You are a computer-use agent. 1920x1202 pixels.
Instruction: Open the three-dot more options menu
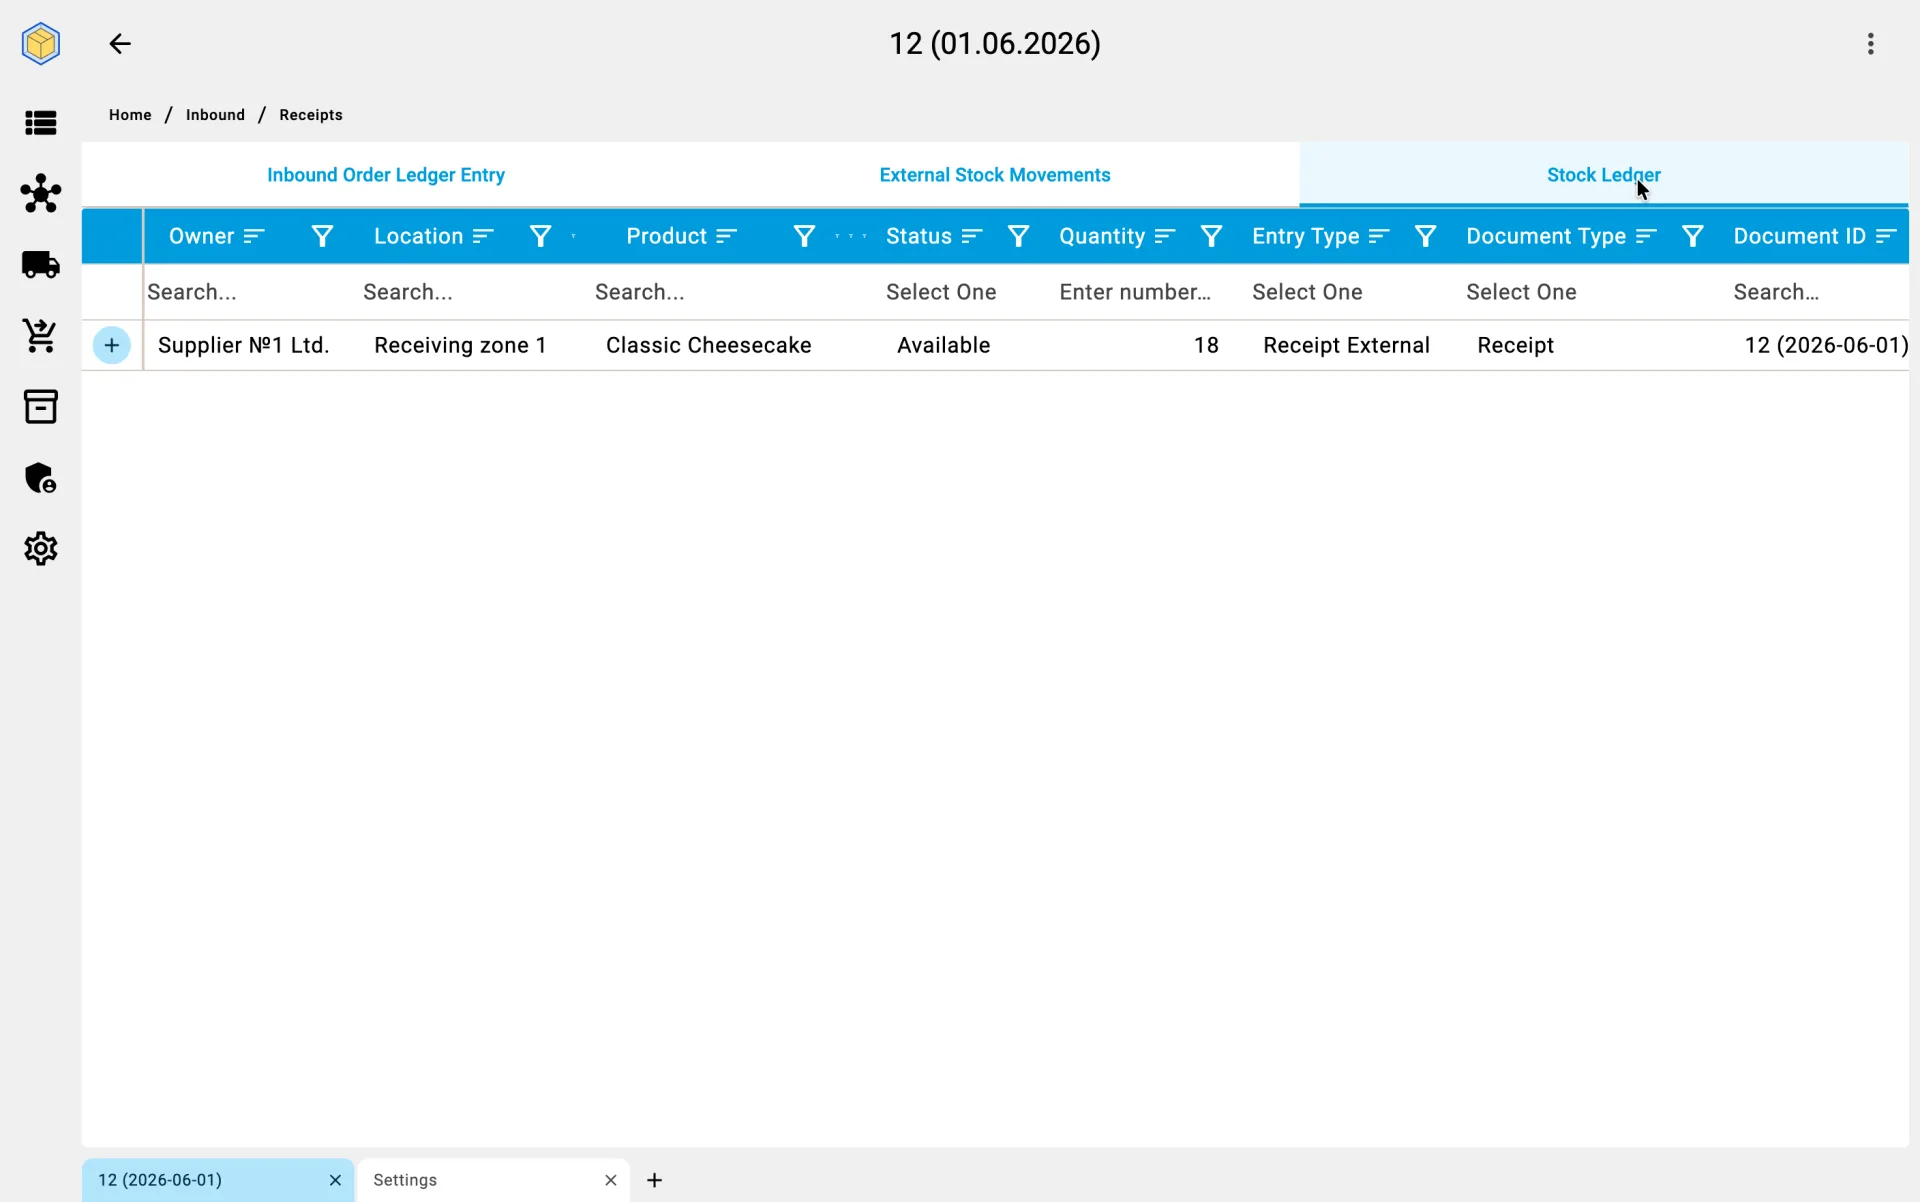[x=1870, y=44]
